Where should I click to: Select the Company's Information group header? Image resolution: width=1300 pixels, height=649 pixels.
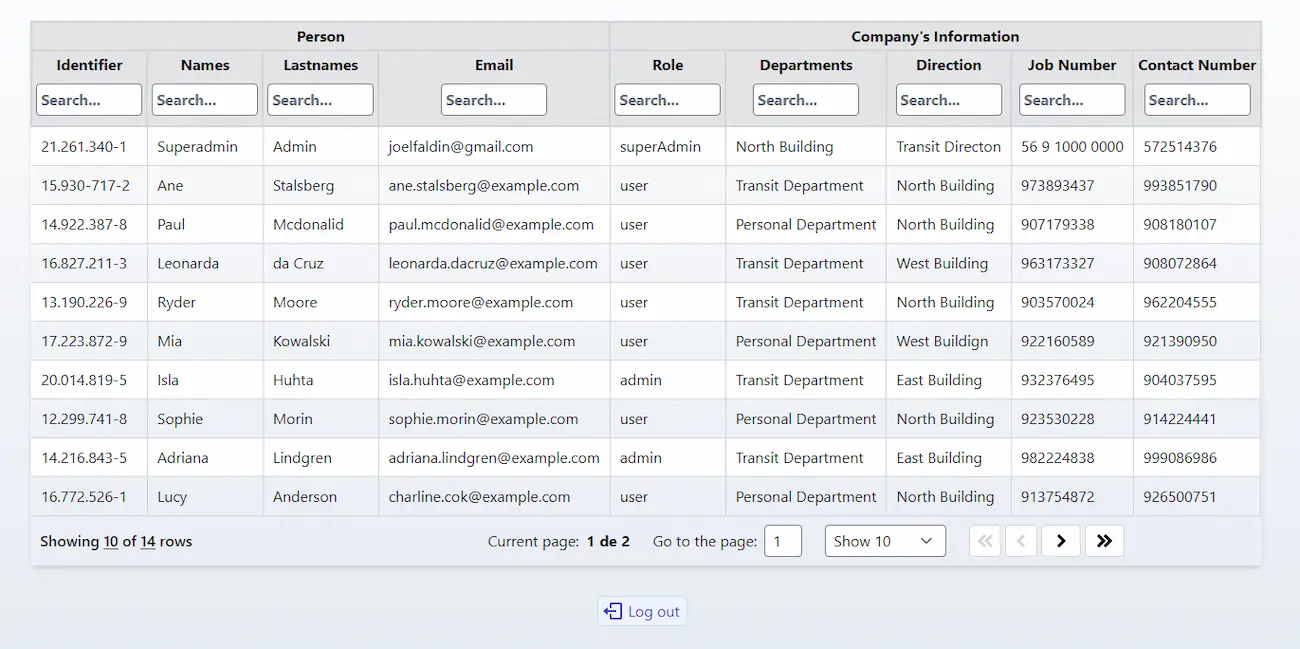click(x=935, y=36)
